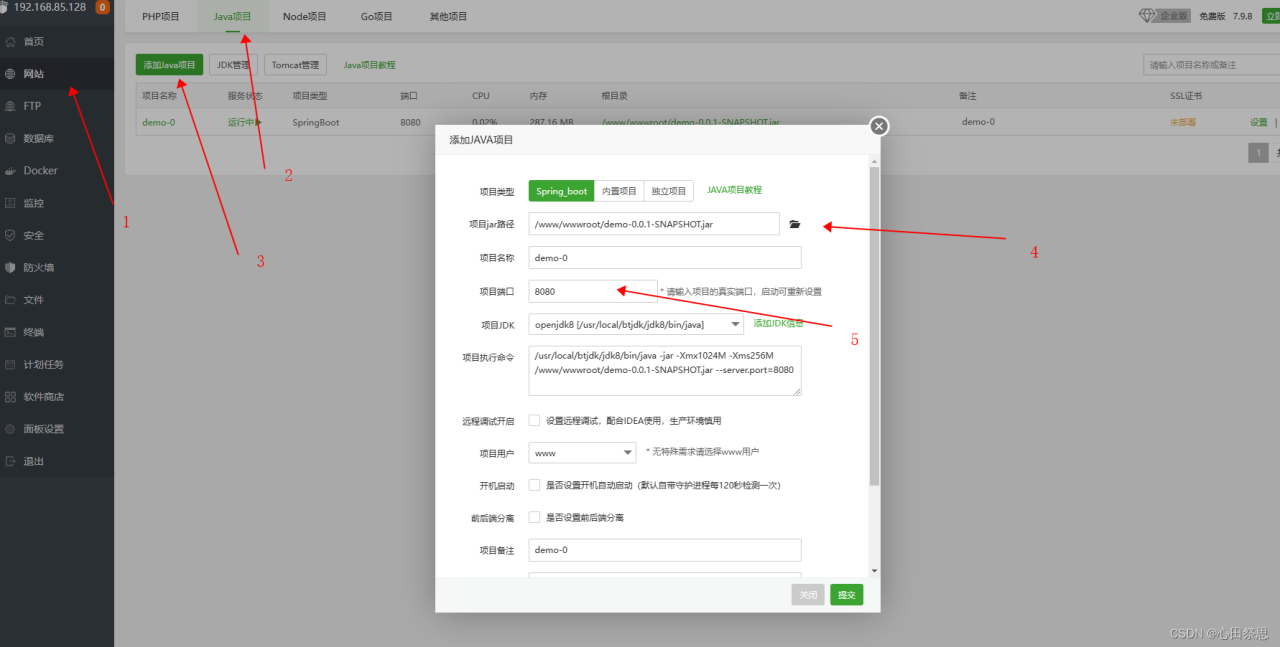Screen dimensions: 1280x647
Task: Open the 终端 terminal sidebar icon
Action: 11,332
